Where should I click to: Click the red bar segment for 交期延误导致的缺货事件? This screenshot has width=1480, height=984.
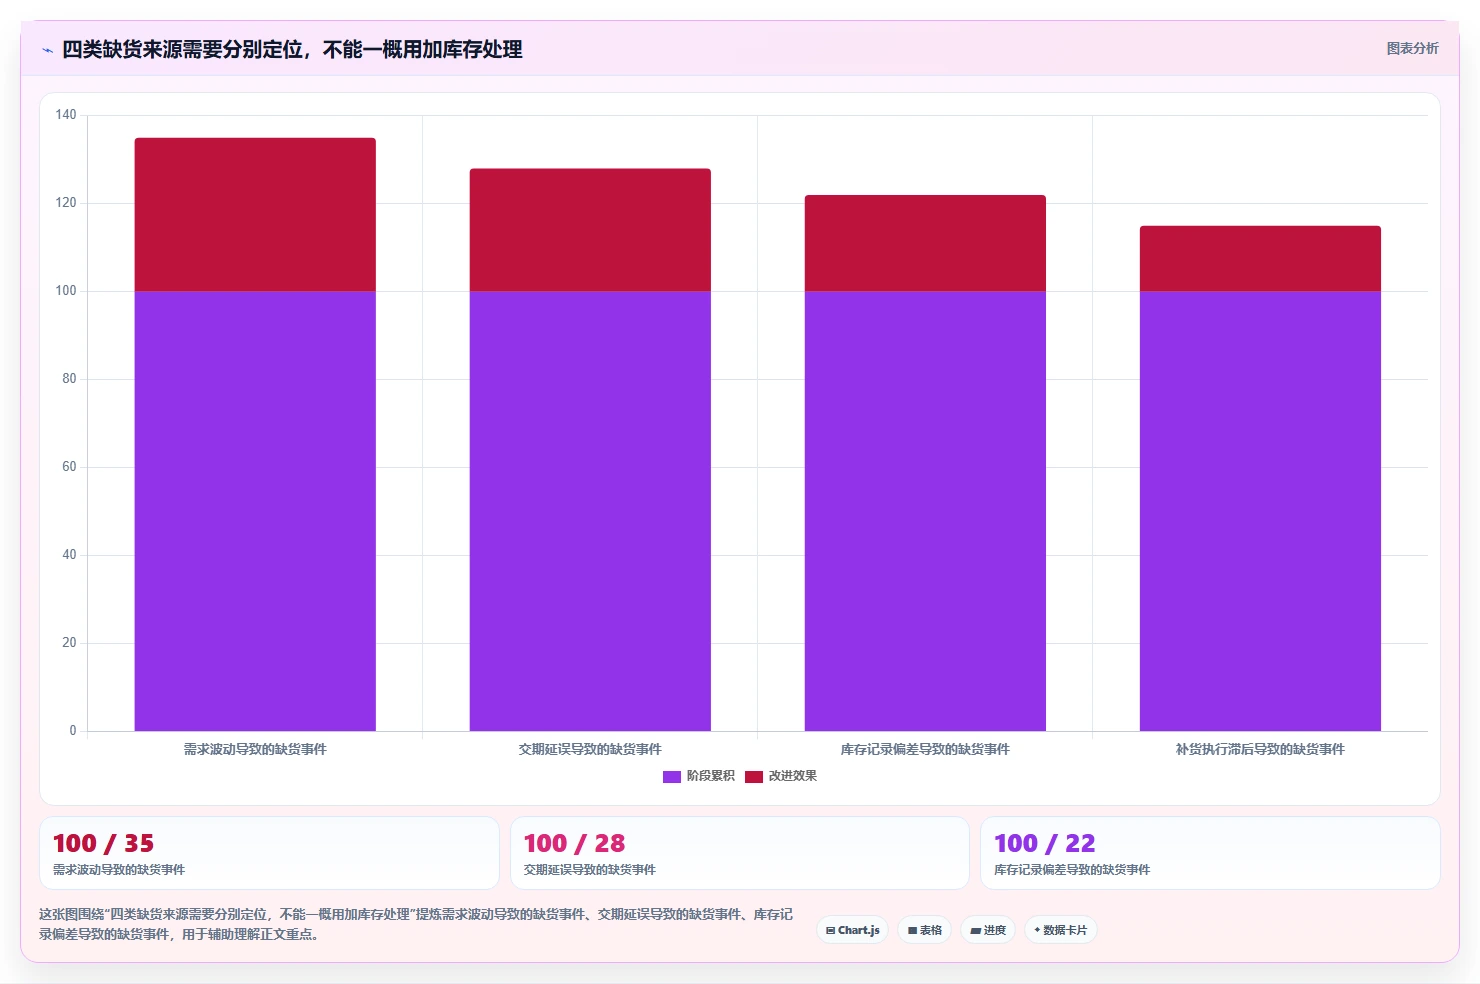click(x=590, y=230)
